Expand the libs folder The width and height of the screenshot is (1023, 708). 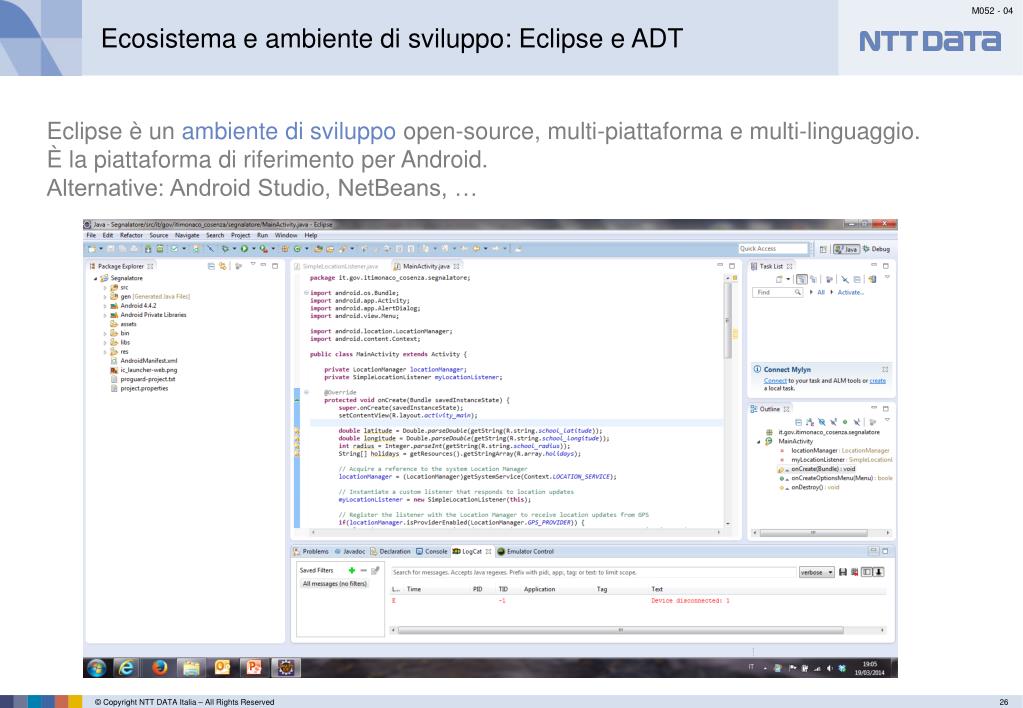[x=104, y=342]
